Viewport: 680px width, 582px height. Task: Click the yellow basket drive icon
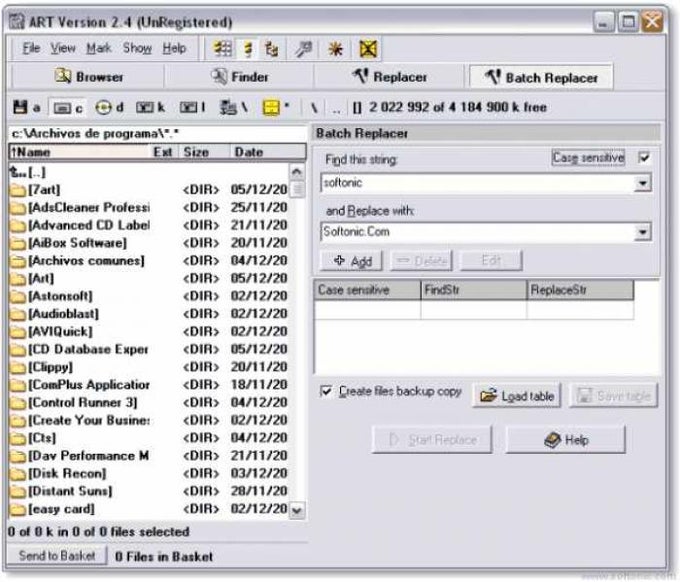click(x=275, y=107)
